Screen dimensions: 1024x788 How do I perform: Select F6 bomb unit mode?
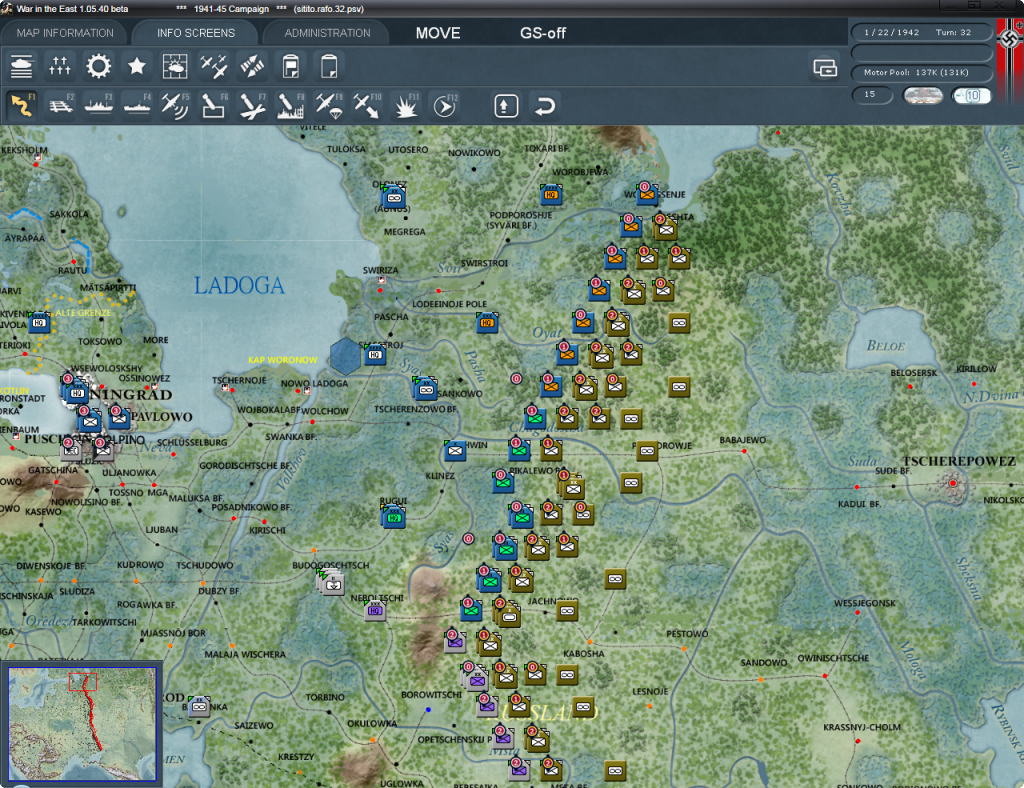[x=214, y=106]
